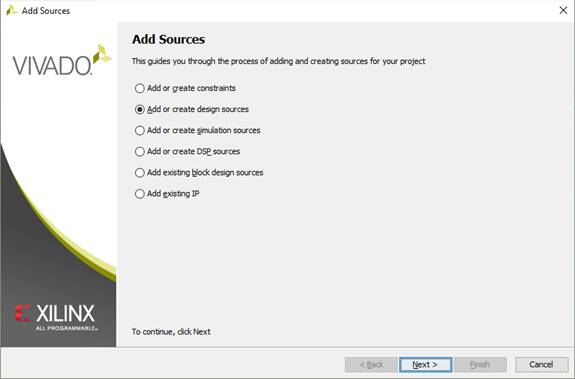This screenshot has width=575, height=379.
Task: Click the disabled Finish button
Action: coord(480,364)
